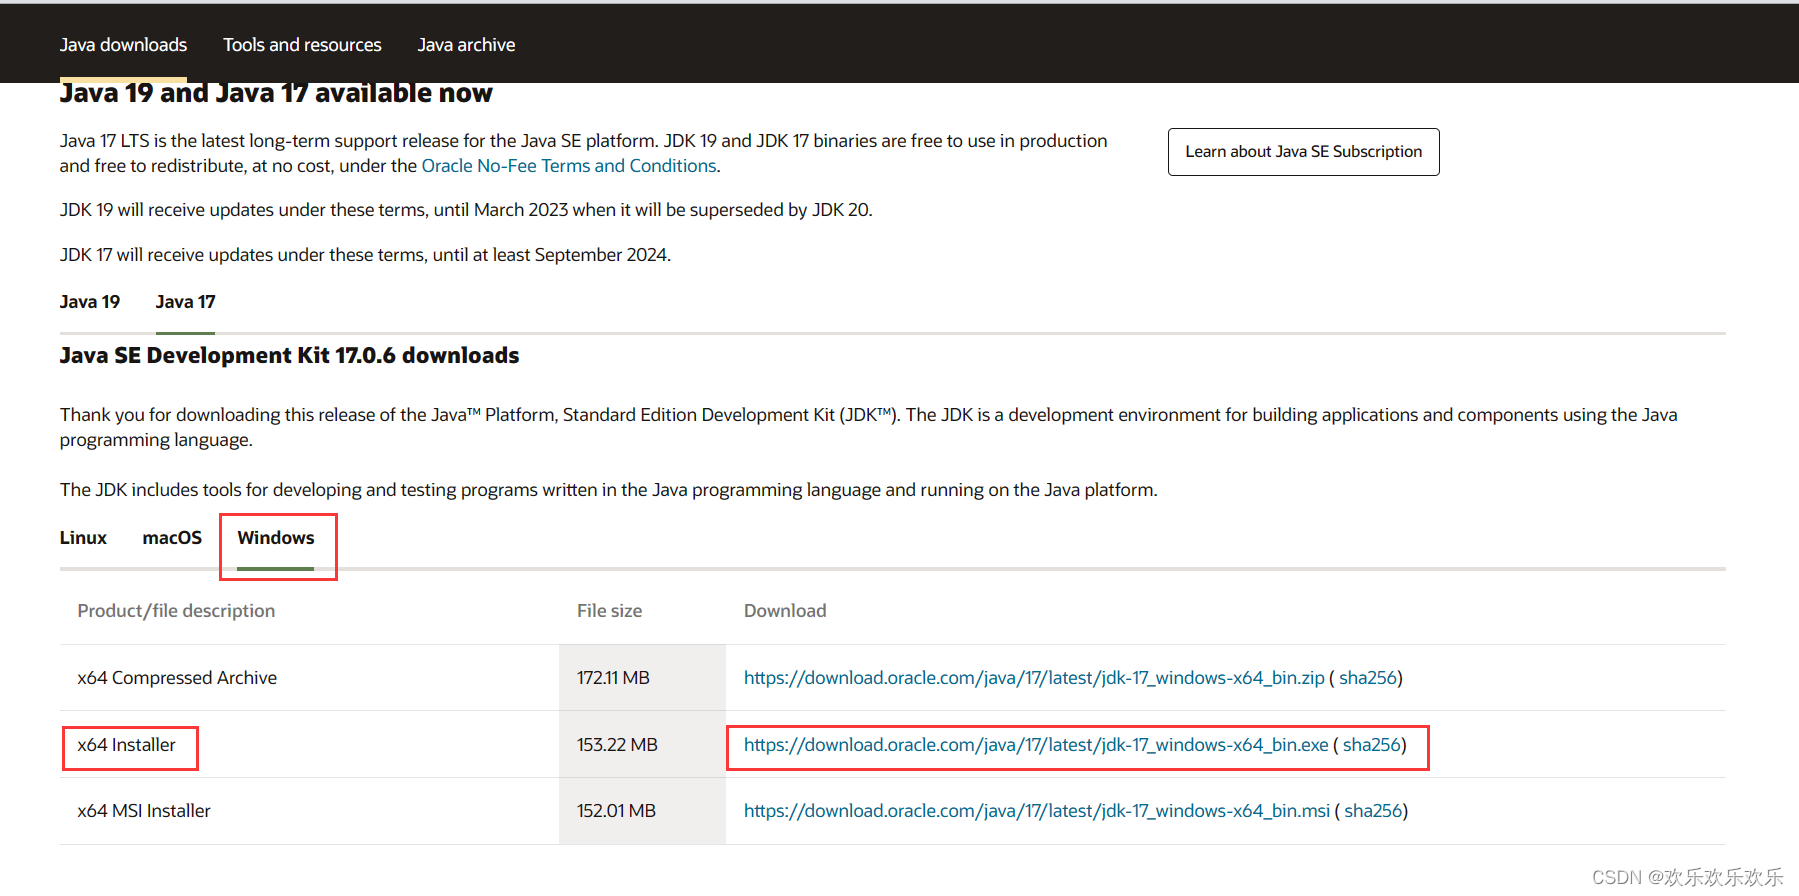Click 'Java SE Development Kit 17.0.6 downloads' heading
This screenshot has height=896, width=1799.
click(x=289, y=356)
